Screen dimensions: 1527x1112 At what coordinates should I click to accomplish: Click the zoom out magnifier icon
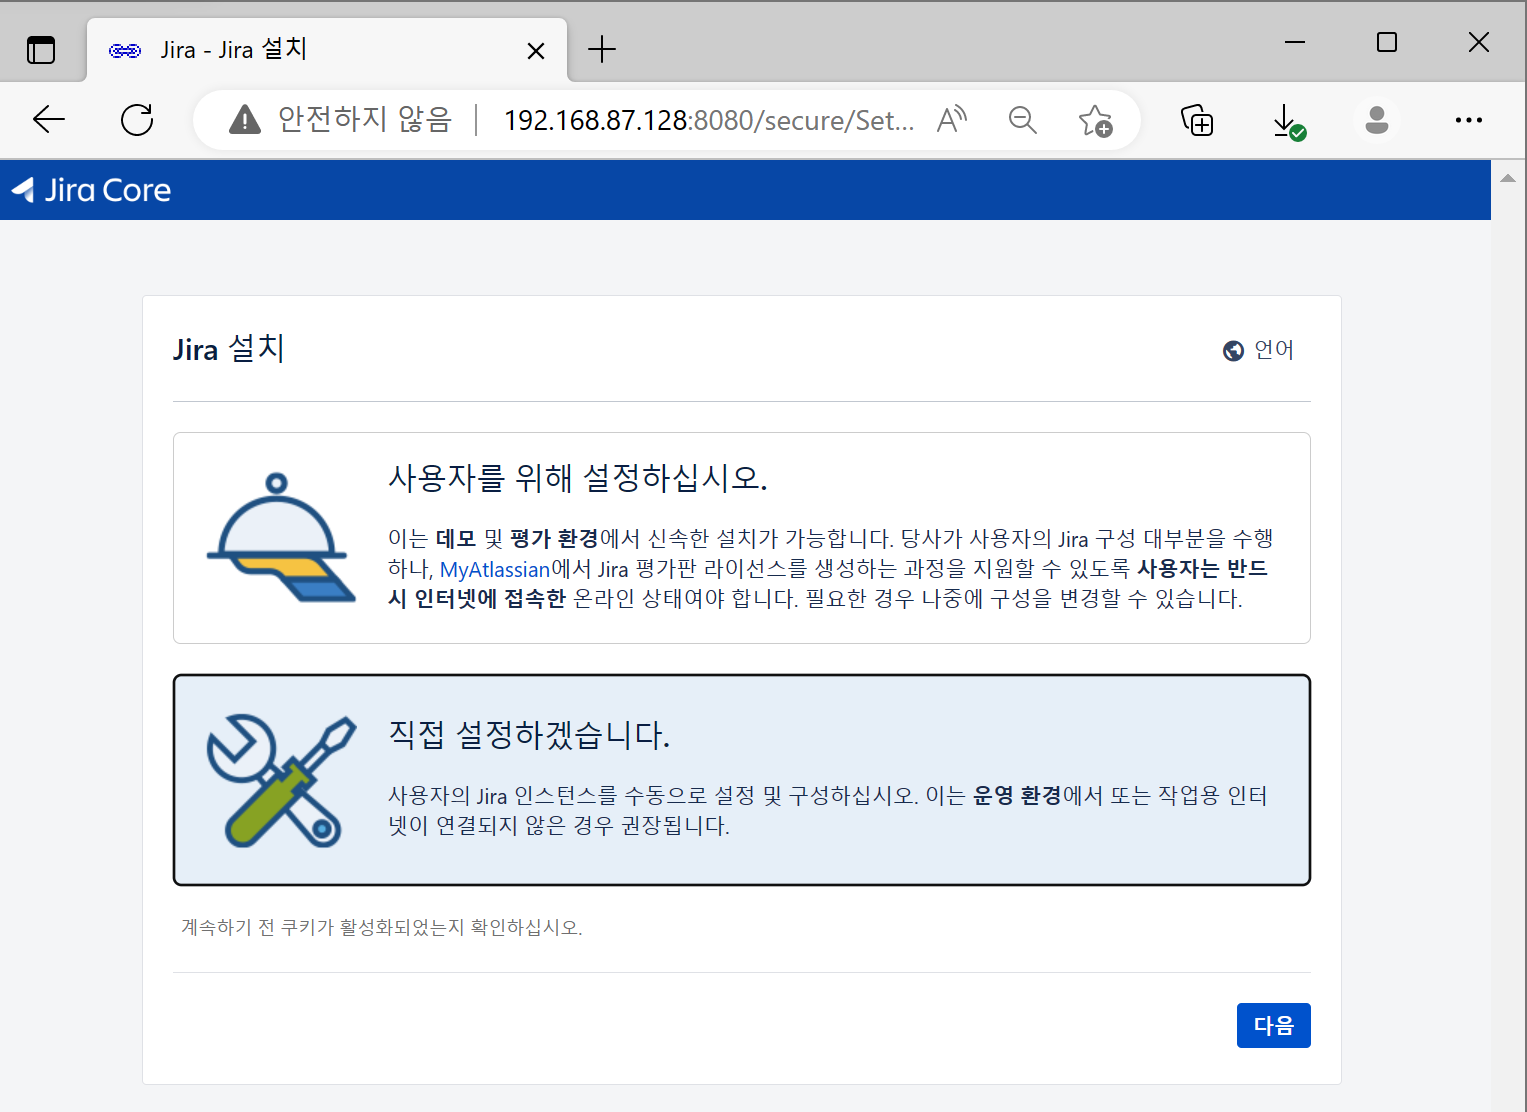click(x=1022, y=120)
